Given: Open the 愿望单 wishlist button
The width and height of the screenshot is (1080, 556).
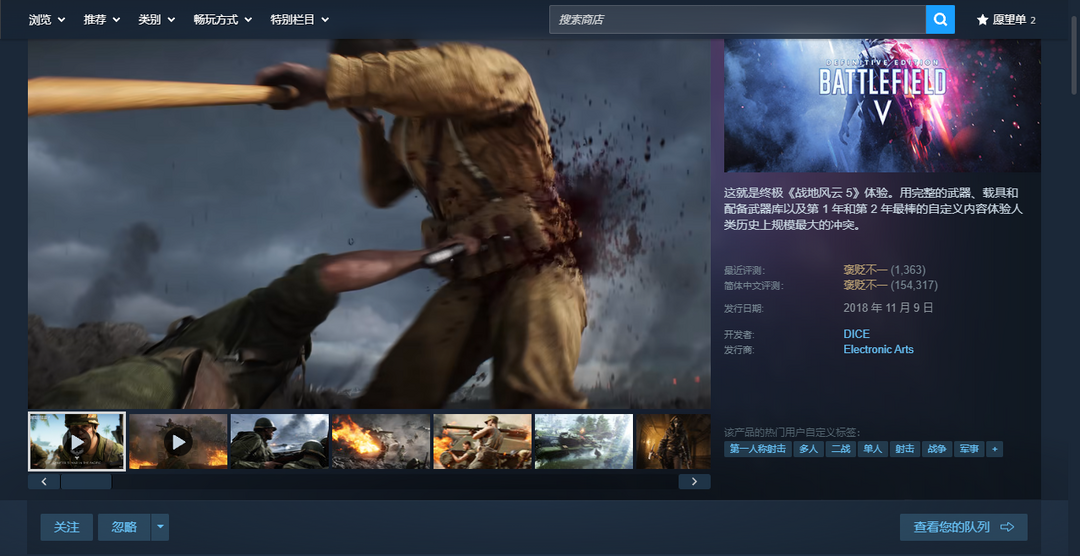Looking at the screenshot, I should [x=1006, y=20].
